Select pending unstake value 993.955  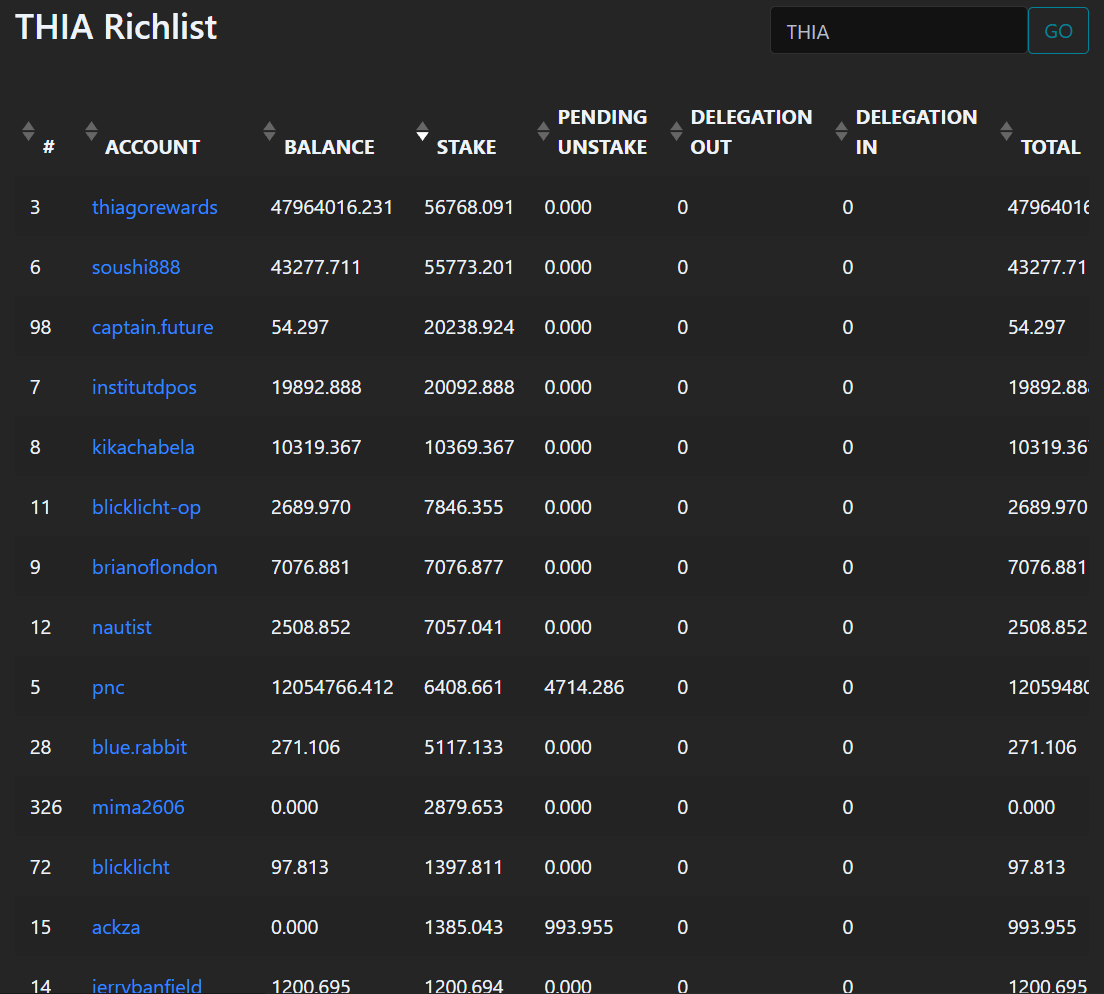(x=578, y=927)
